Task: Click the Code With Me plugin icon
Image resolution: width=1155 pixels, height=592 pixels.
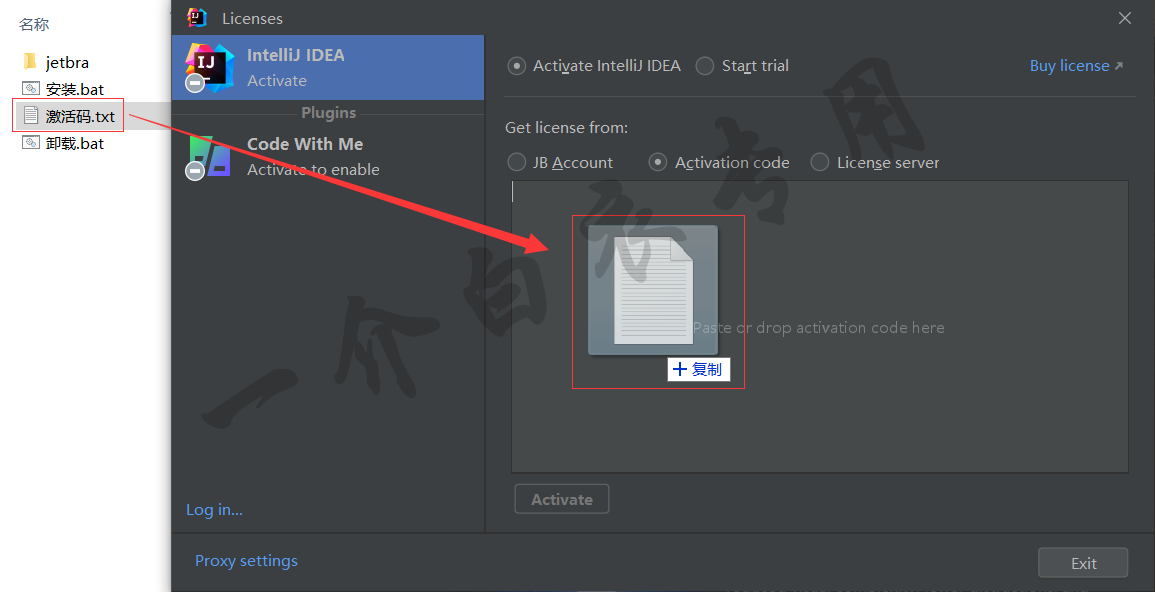Action: point(209,157)
